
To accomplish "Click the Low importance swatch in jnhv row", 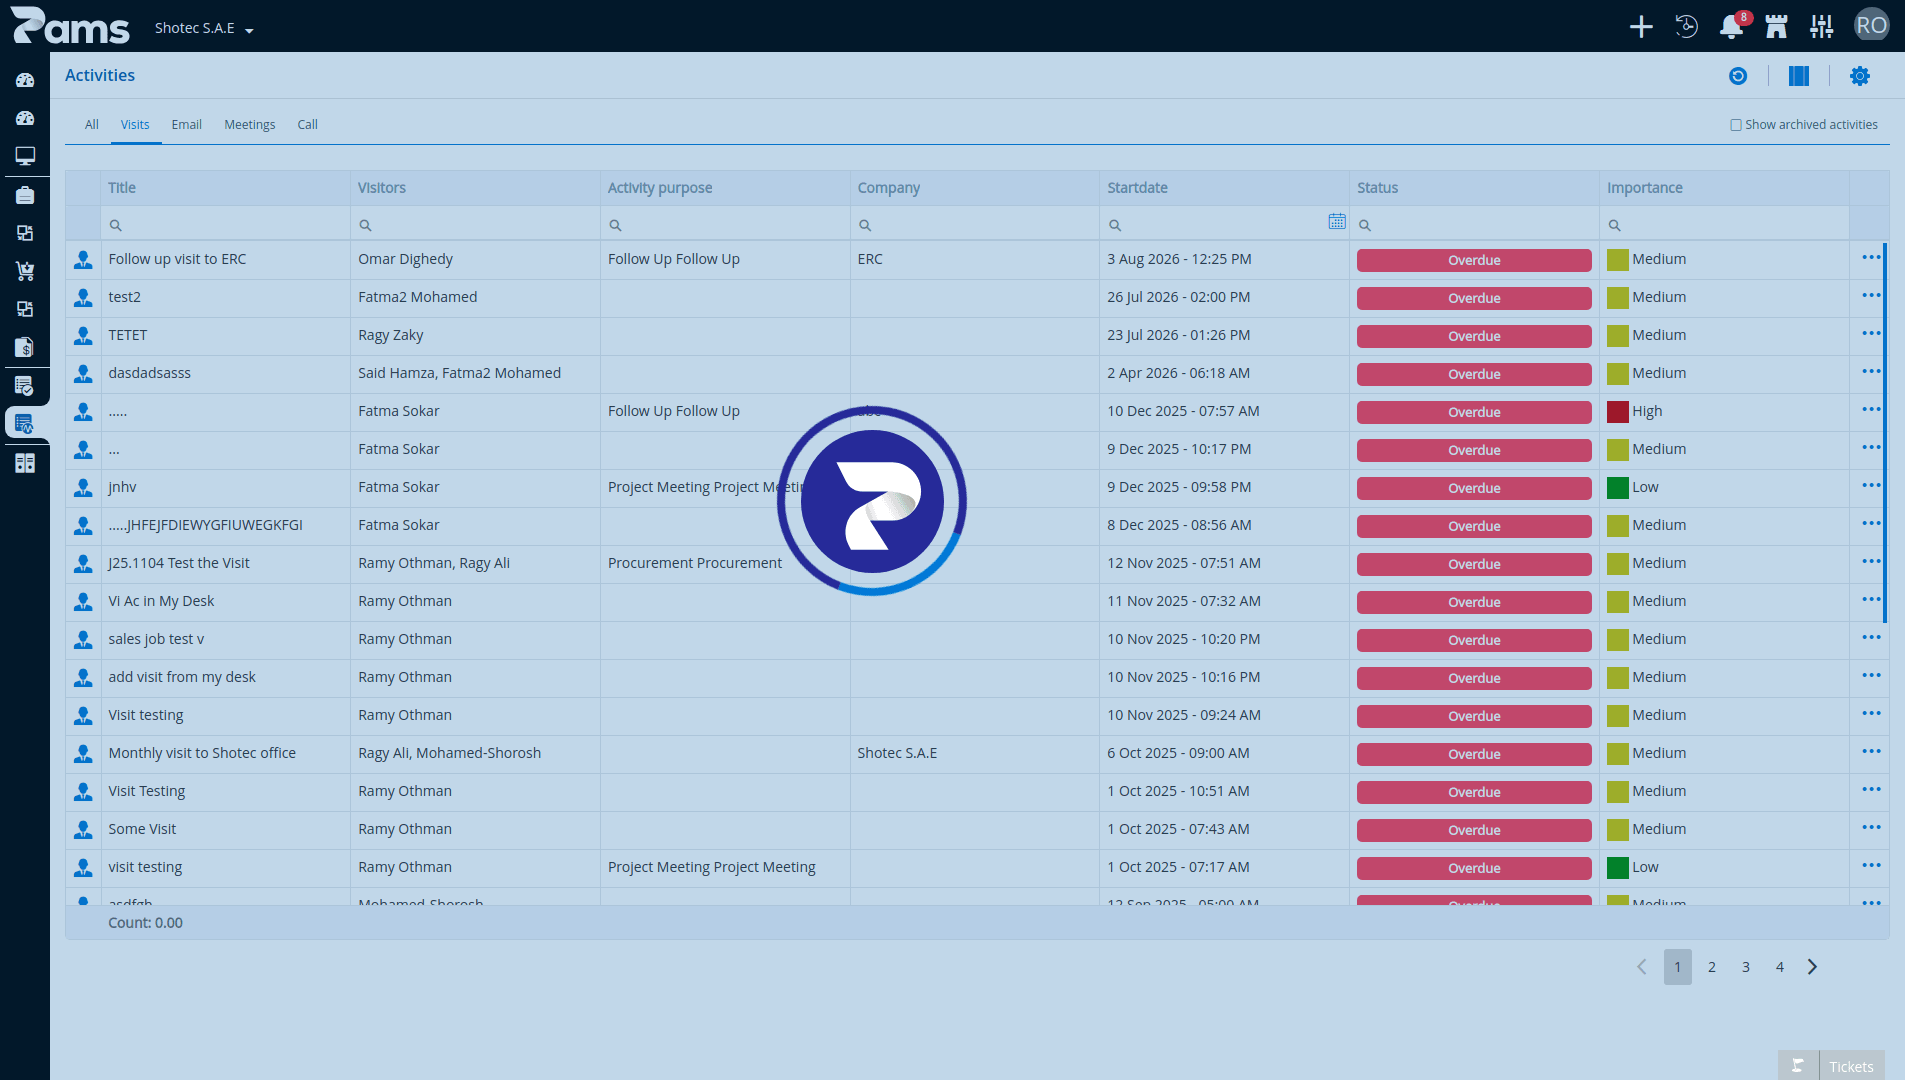I will (x=1618, y=488).
